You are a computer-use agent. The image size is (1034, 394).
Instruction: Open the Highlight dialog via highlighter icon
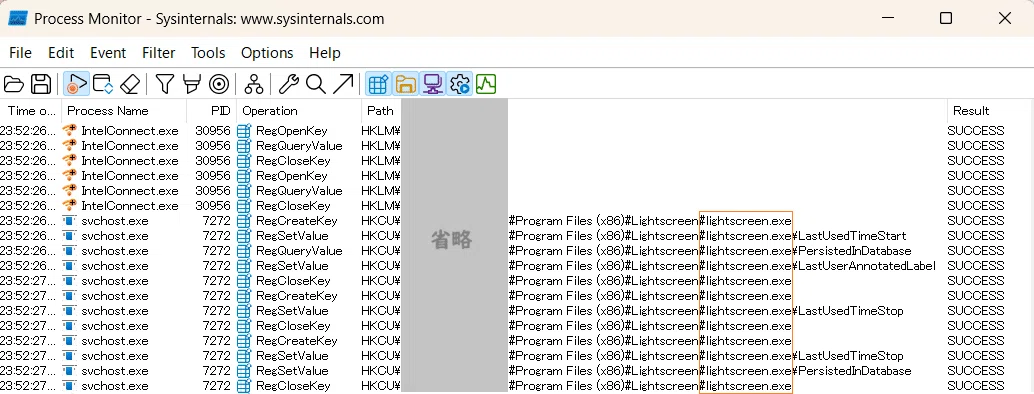coord(191,84)
